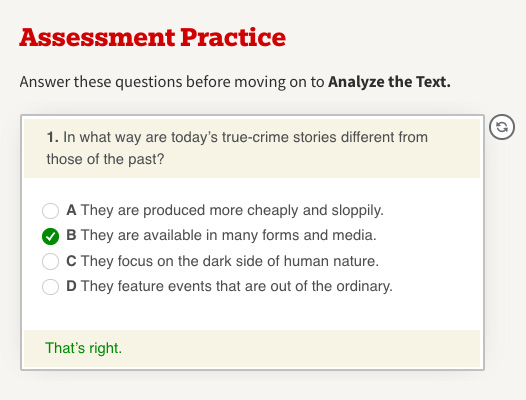Click the green 'That's right.' feedback message
Viewport: 526px width, 400px height.
pyautogui.click(x=84, y=348)
